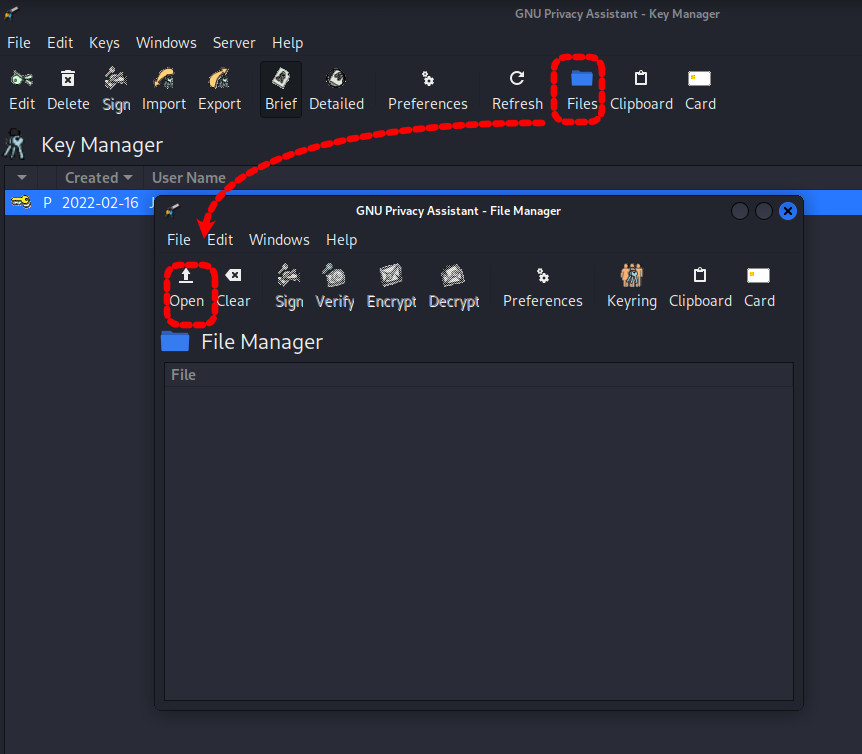Open Help menu in Key Manager
Screen dimensions: 862x754
click(288, 43)
